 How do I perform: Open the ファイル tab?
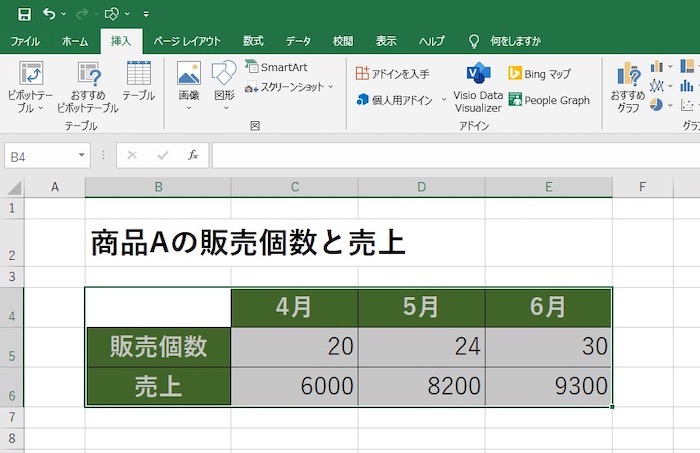pyautogui.click(x=25, y=41)
